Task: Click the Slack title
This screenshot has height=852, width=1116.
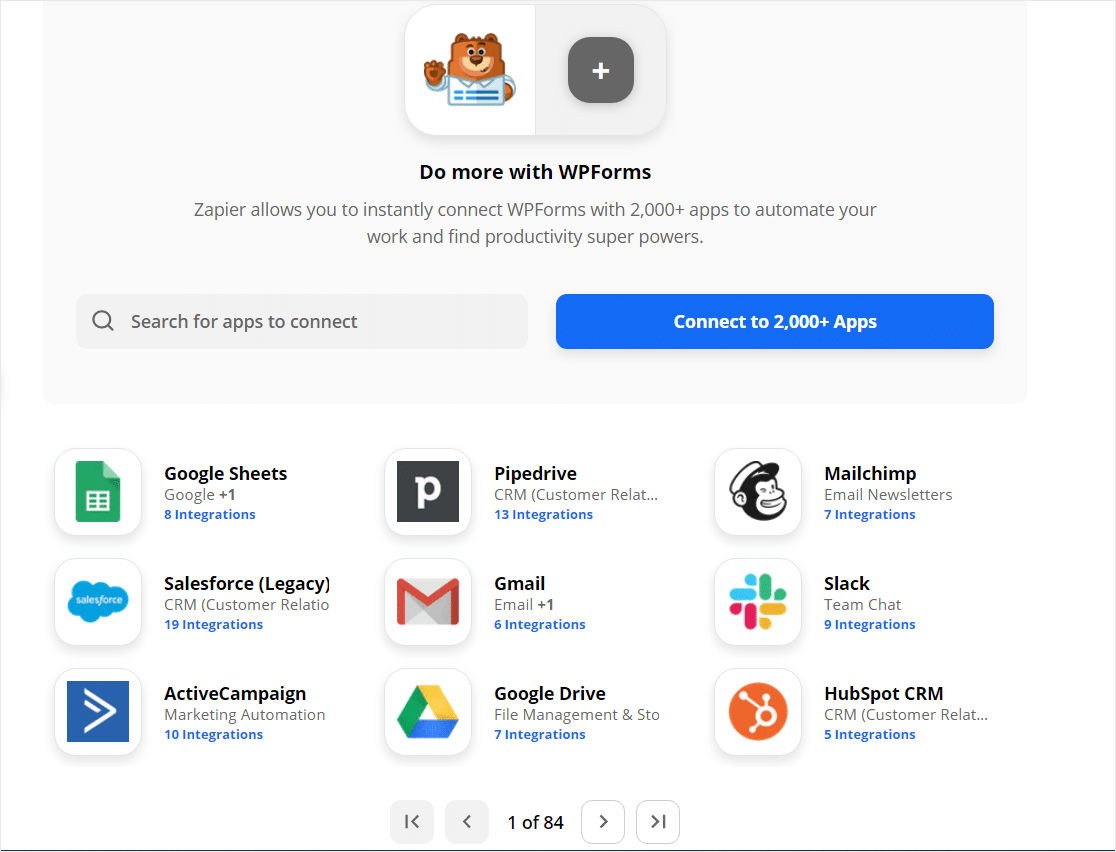Action: coord(846,584)
